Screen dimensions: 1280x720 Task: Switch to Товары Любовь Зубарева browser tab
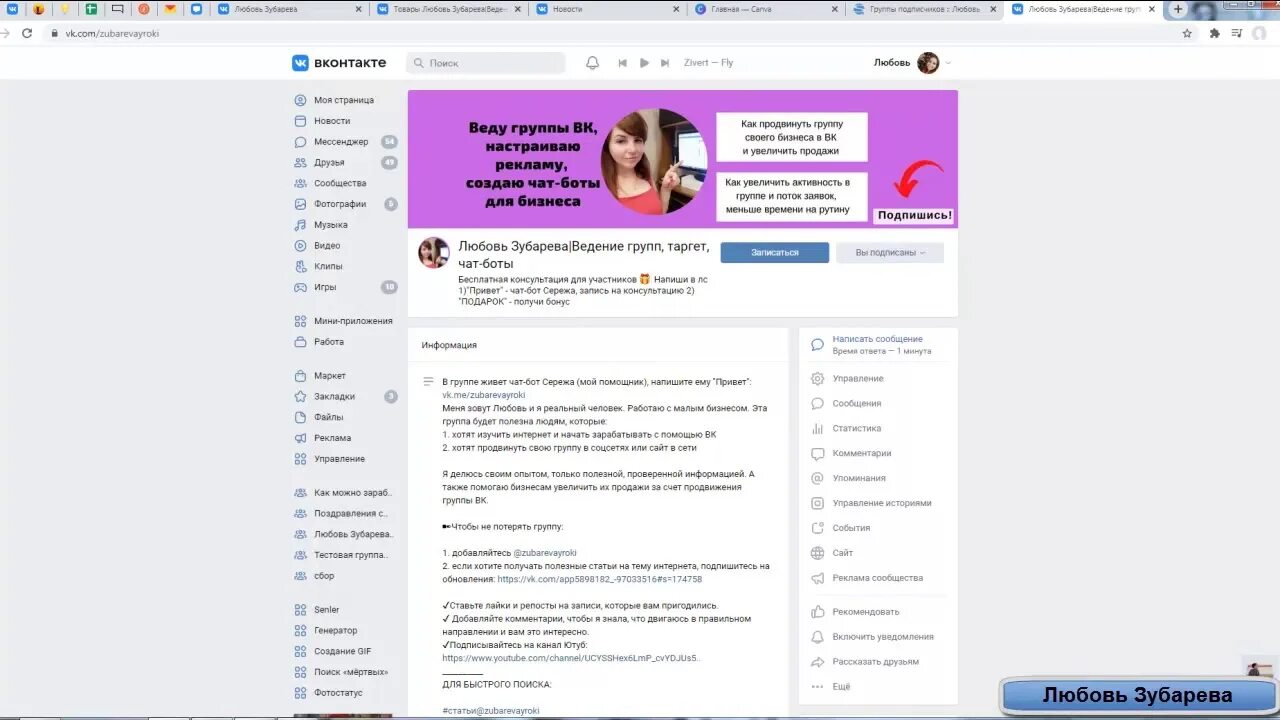(449, 9)
